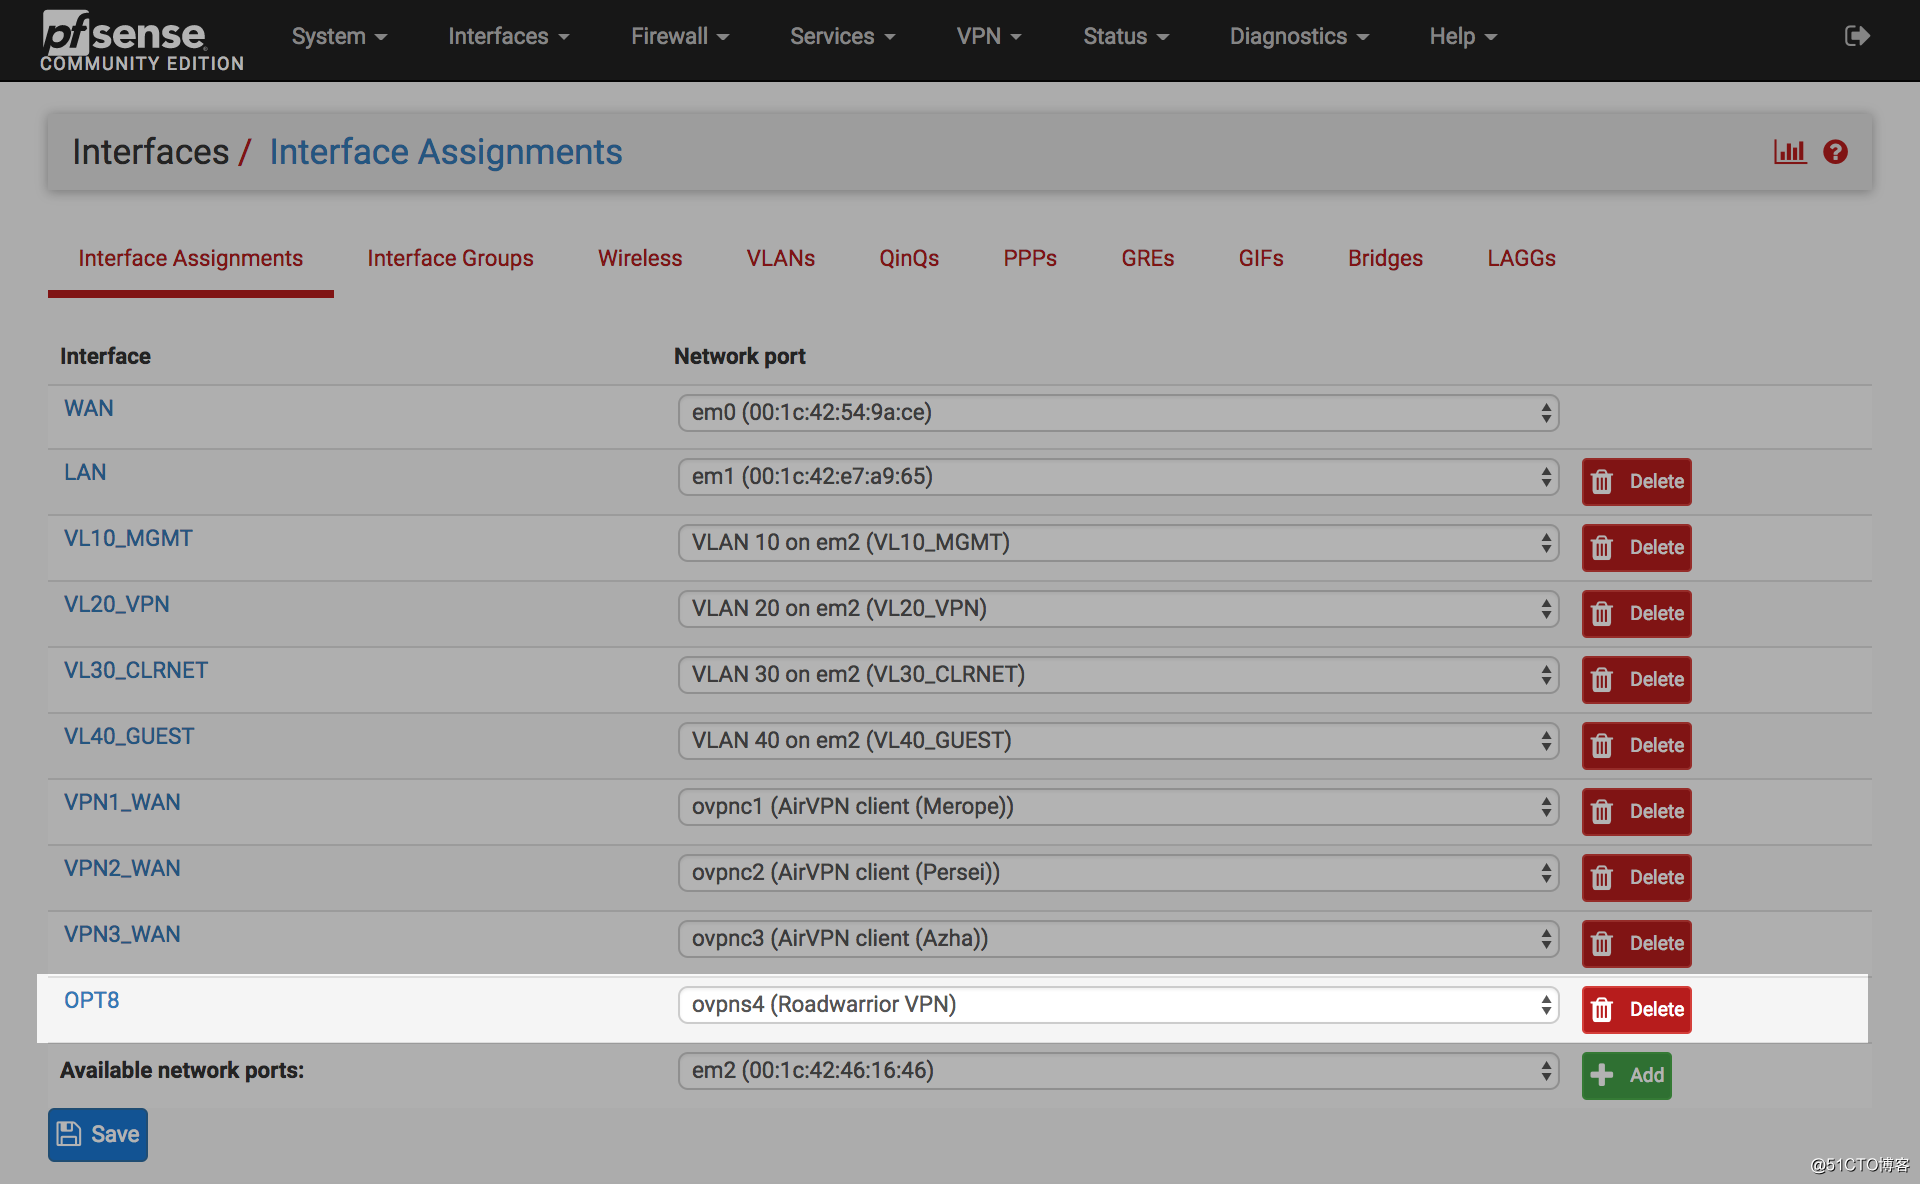
Task: Open the Diagnostics menu
Action: (1298, 36)
